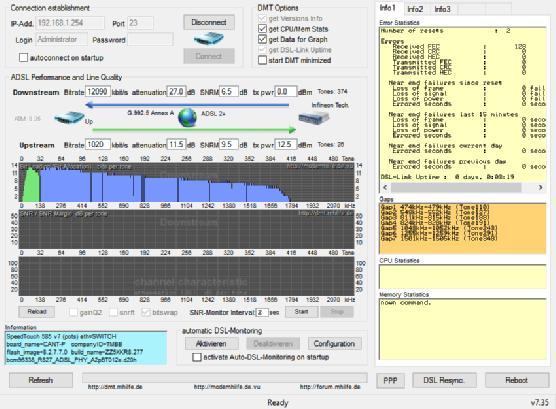Click the Password input field
The image size is (556, 409).
pos(150,39)
